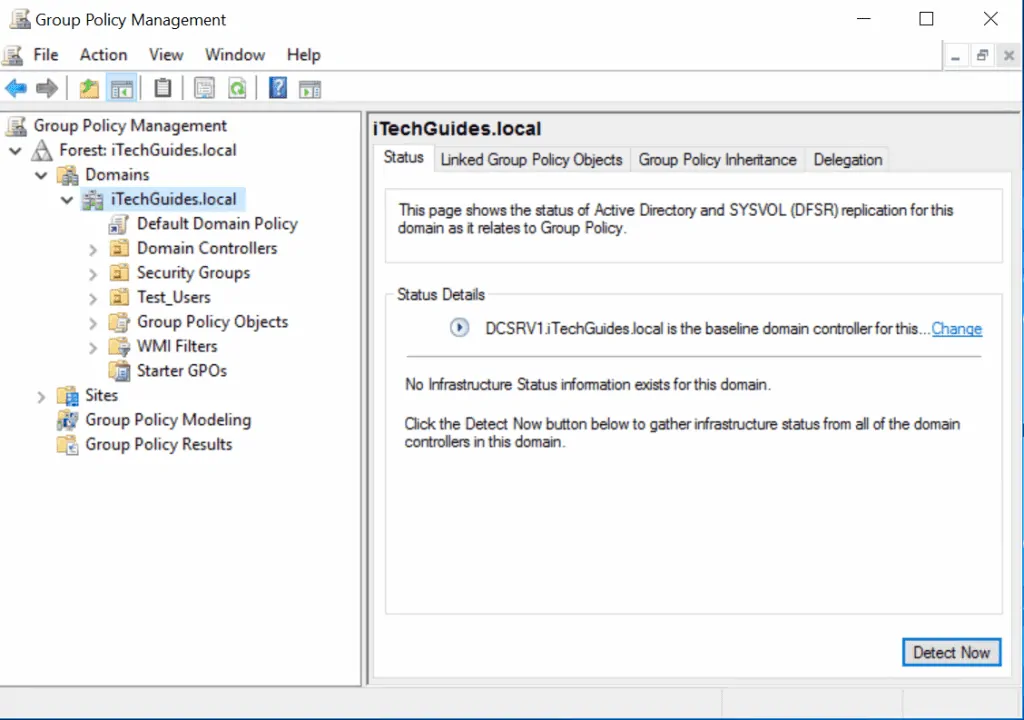
Task: Refresh the view with the Refresh icon
Action: [237, 88]
